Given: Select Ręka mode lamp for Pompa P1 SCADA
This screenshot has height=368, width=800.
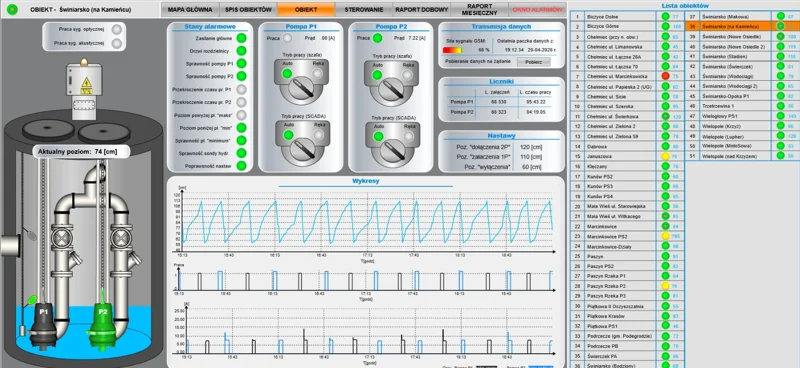Looking at the screenshot, I should click(x=319, y=135).
